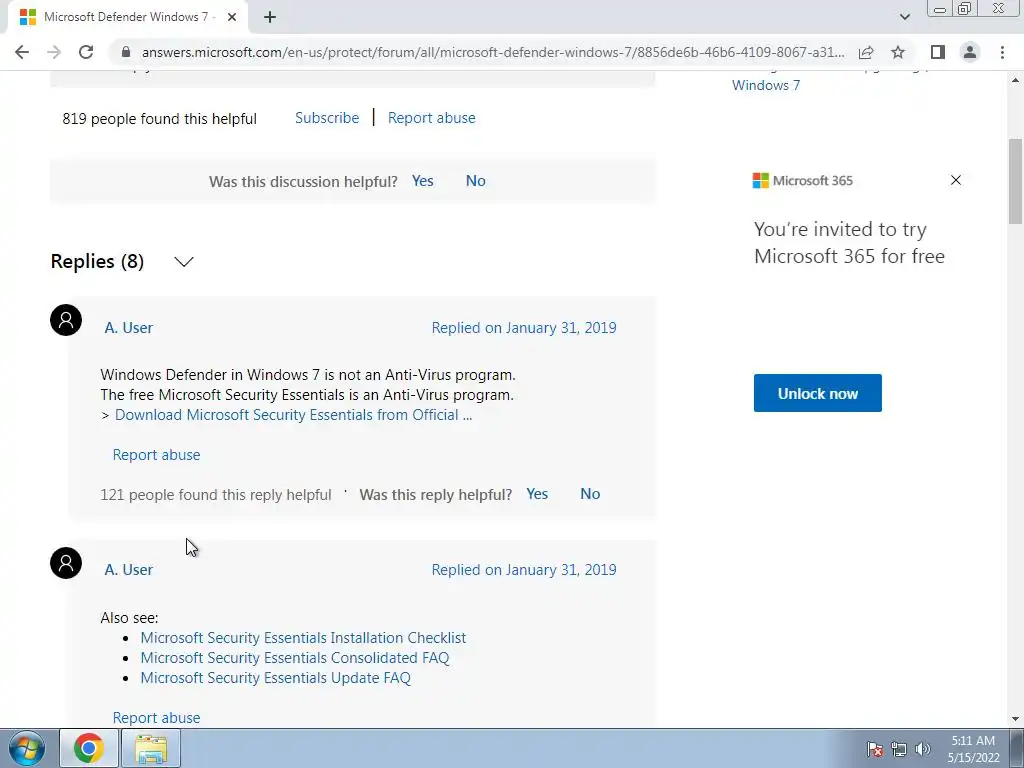1024x768 pixels.
Task: Click the Microsoft 365 logo
Action: [x=803, y=181]
